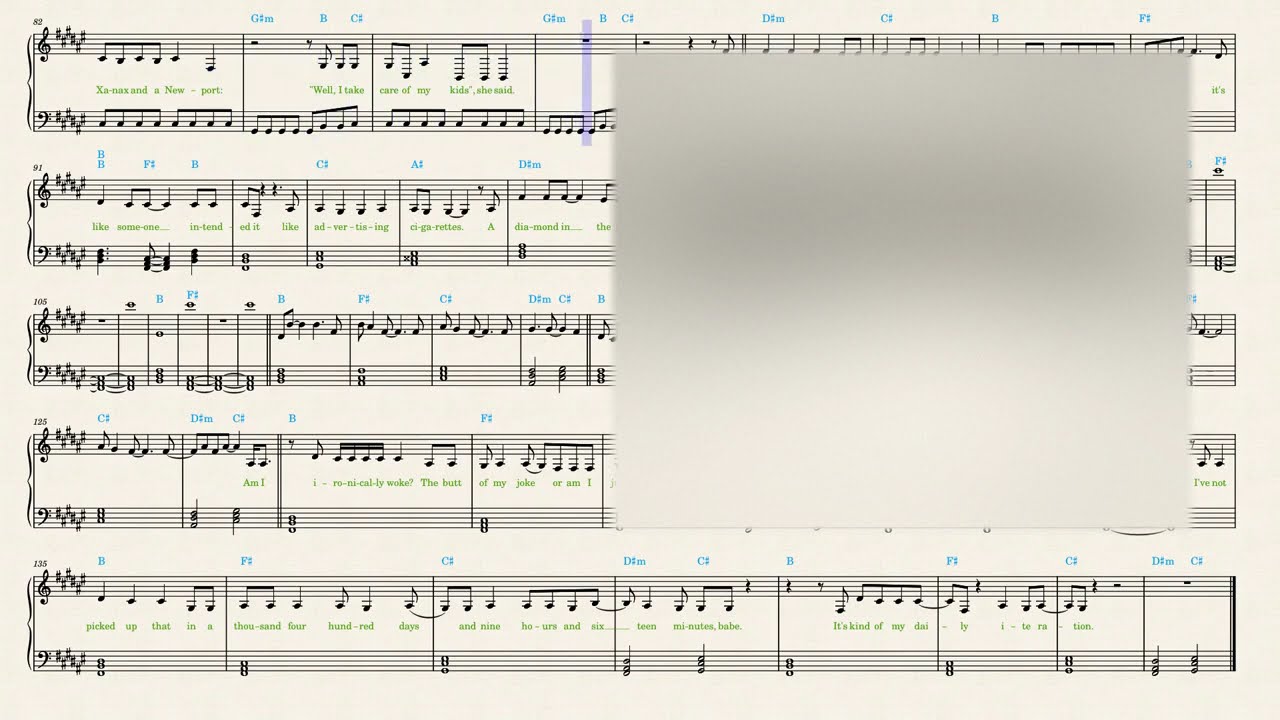Click the lyric "I've not"
Screen dimensions: 1280x720
point(1210,483)
